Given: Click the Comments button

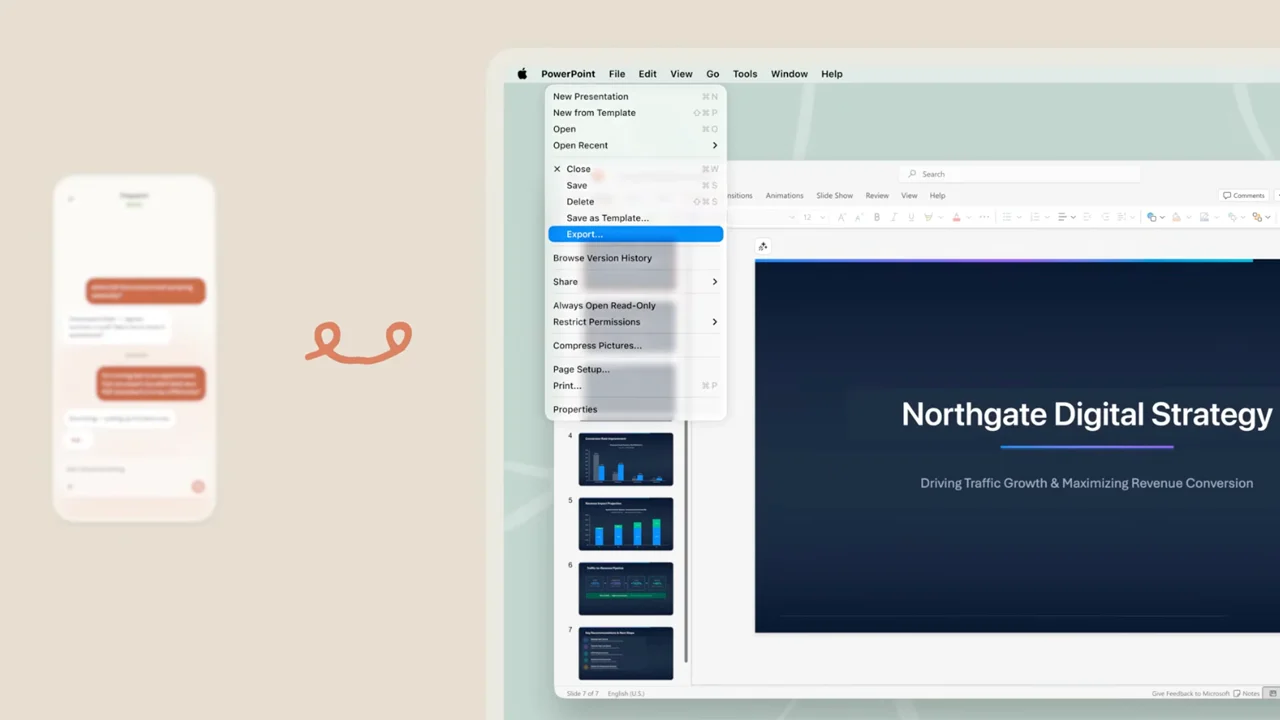Looking at the screenshot, I should 1243,196.
